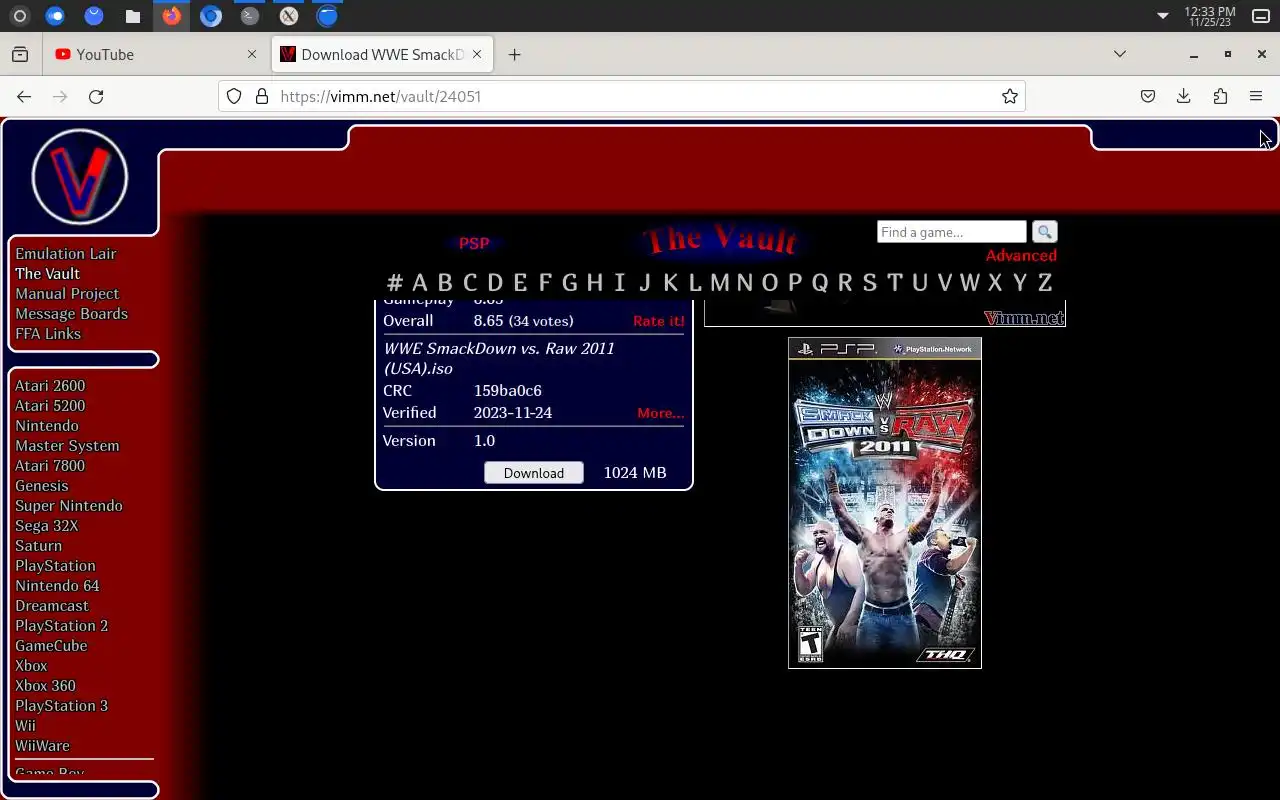Click the Firefox icon in the taskbar
Screen dimensions: 1280x800
pyautogui.click(x=172, y=16)
